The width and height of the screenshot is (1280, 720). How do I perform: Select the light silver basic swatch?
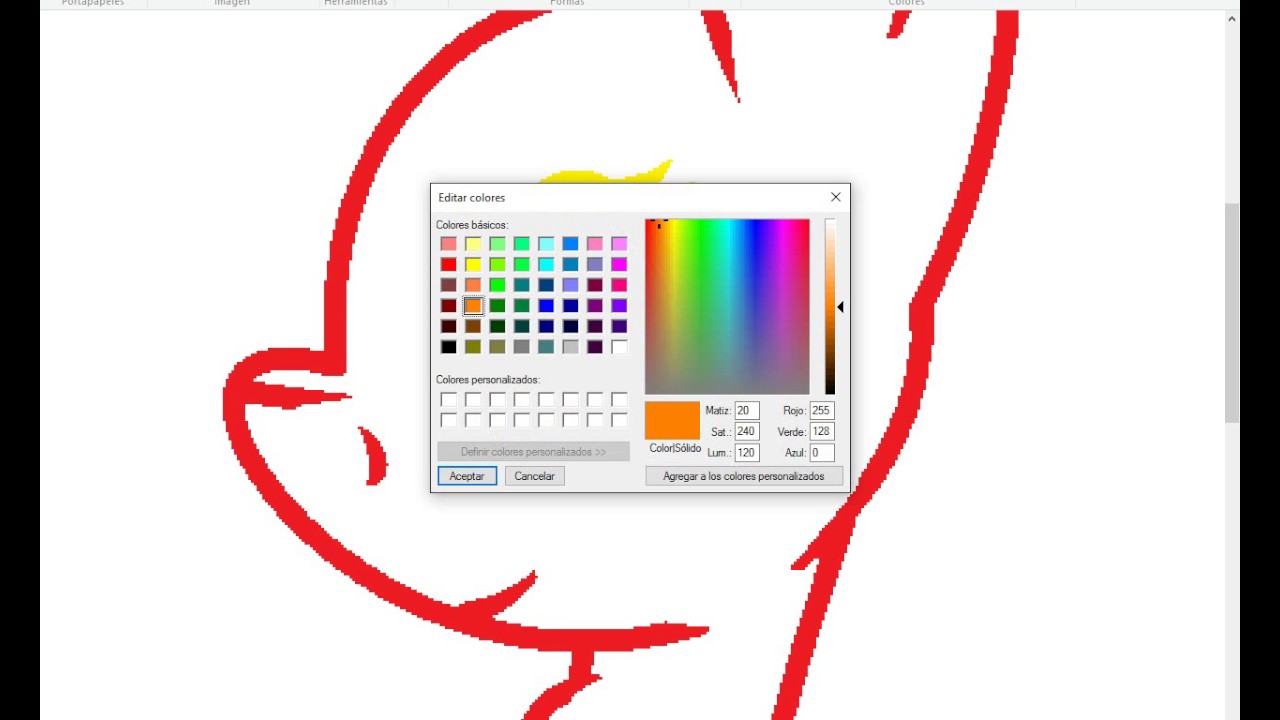[570, 347]
